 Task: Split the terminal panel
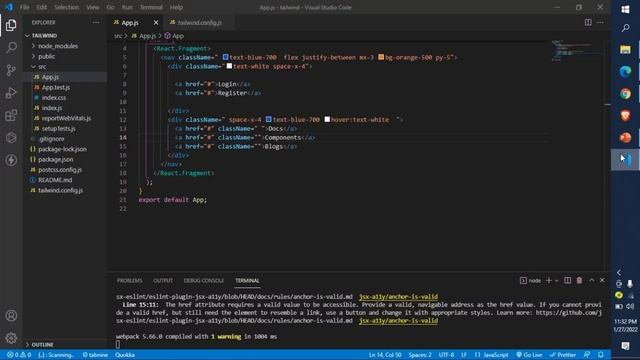tap(567, 280)
